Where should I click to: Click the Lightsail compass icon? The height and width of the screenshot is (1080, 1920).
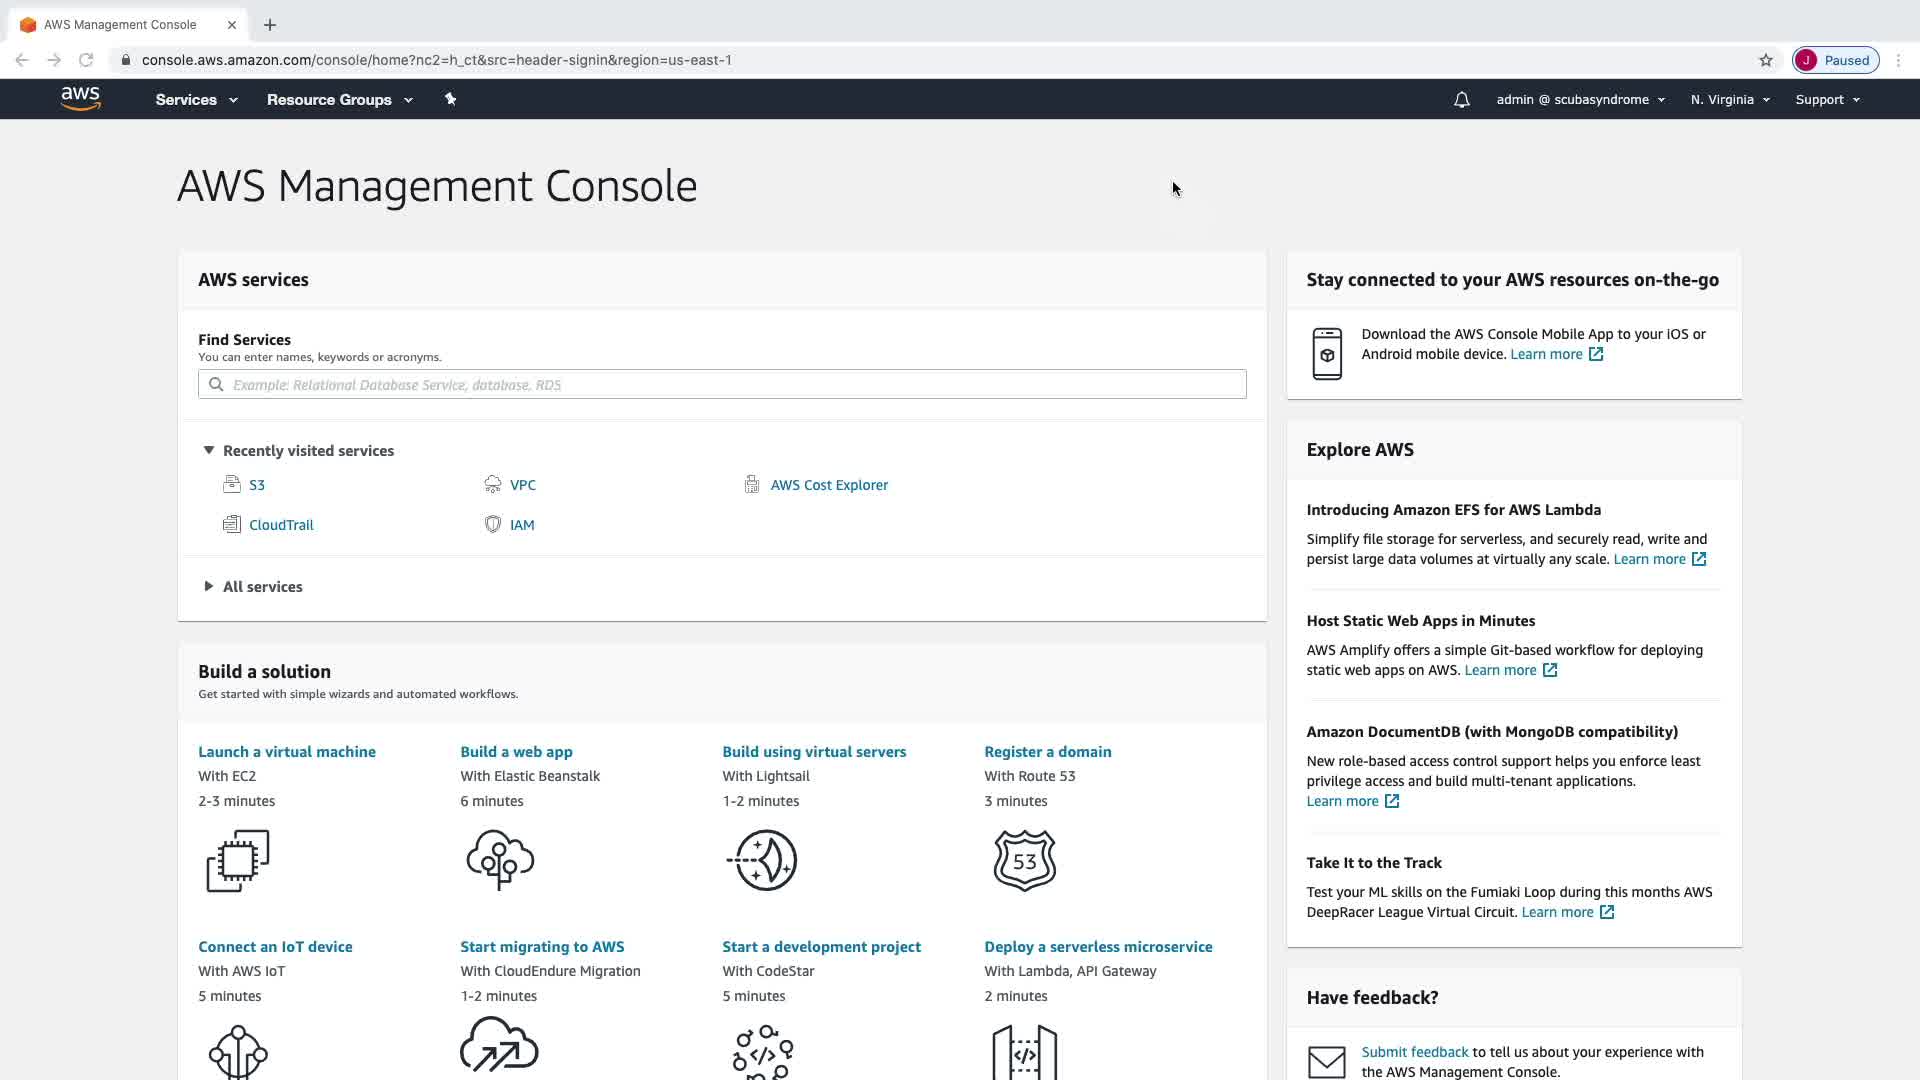tap(764, 860)
